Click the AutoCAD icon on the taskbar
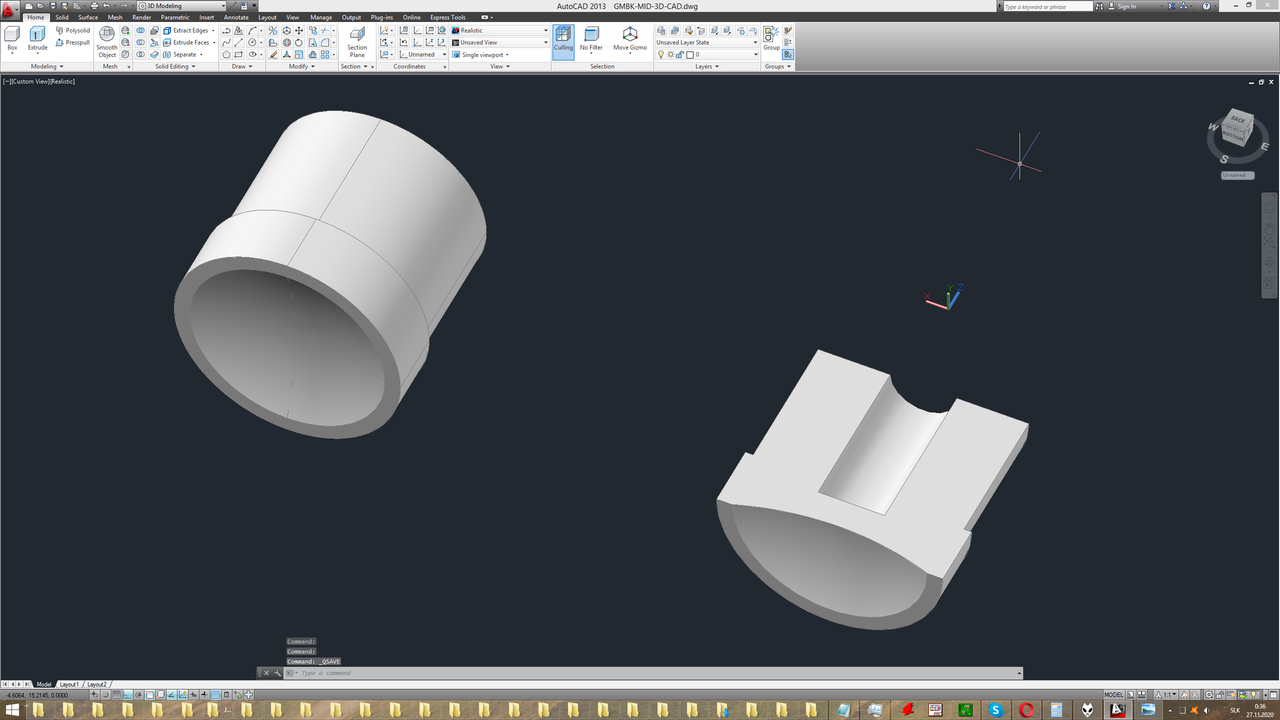 1118,710
